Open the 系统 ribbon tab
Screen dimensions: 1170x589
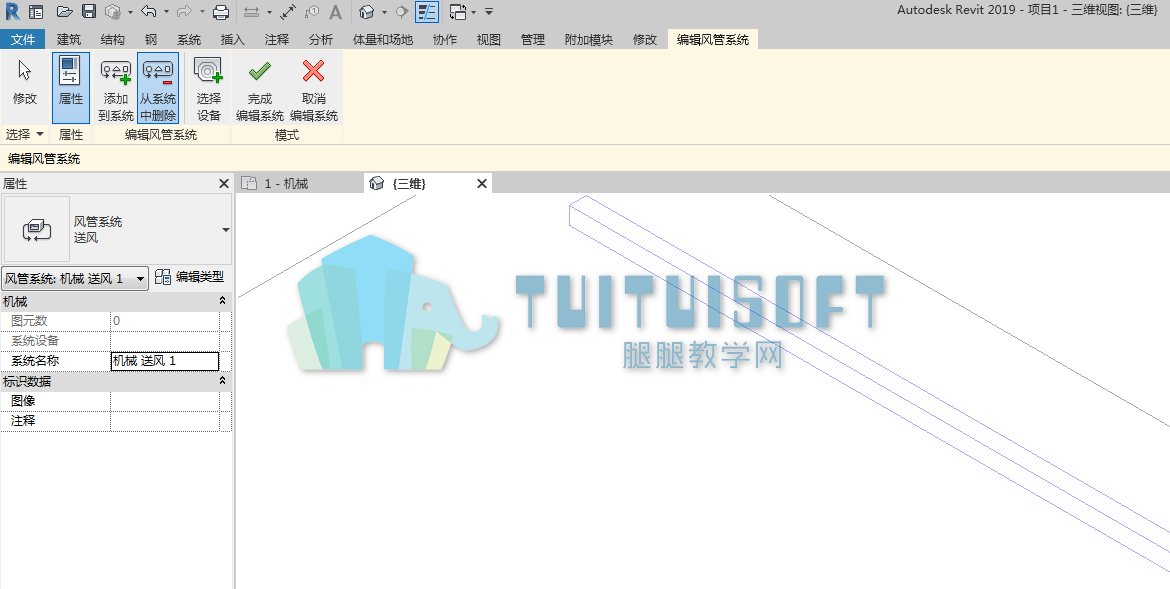pyautogui.click(x=189, y=40)
